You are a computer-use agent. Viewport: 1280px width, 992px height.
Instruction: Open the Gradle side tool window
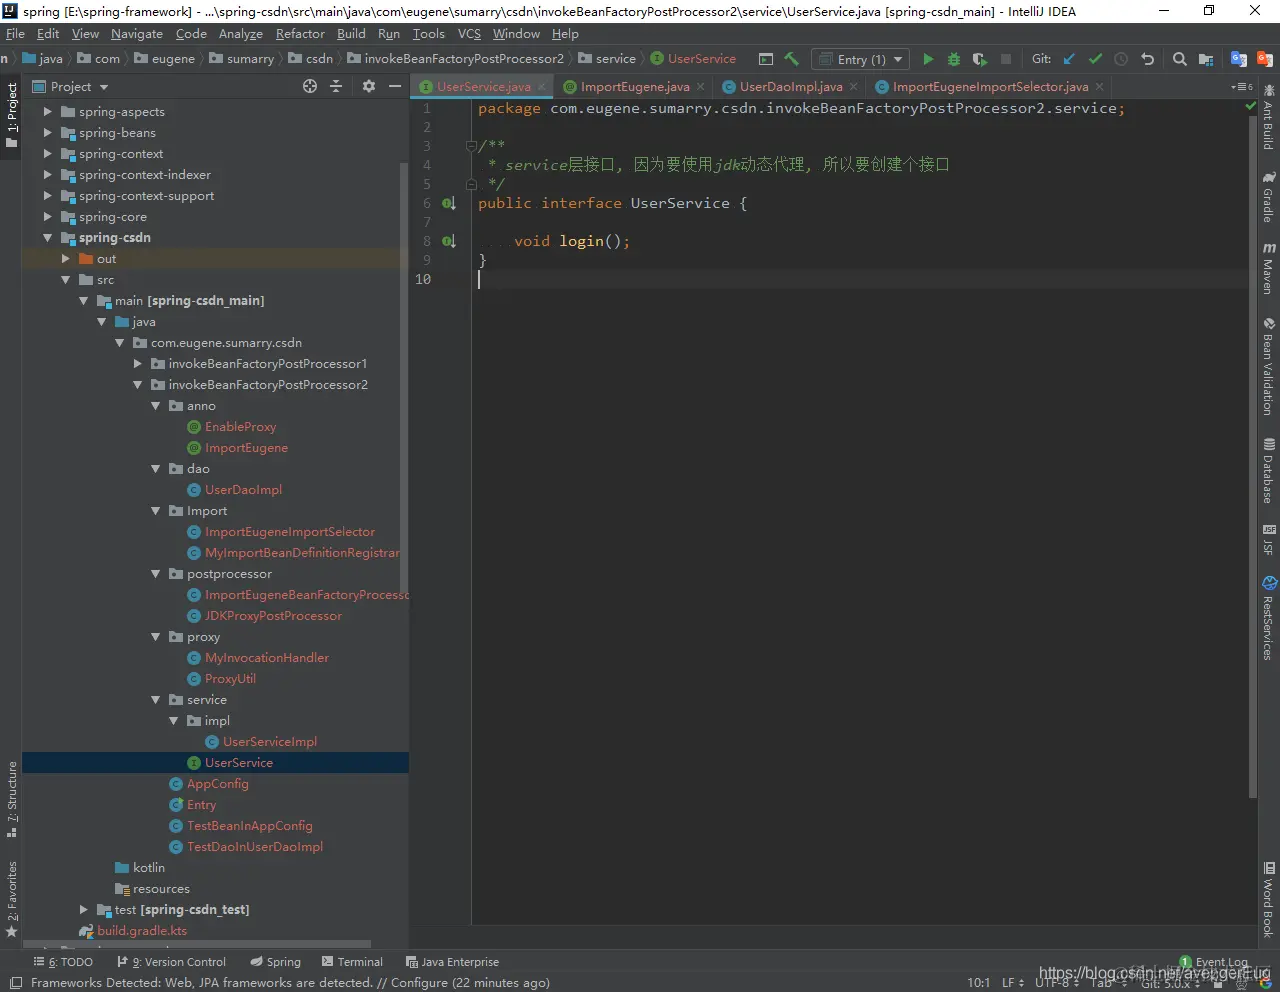pos(1268,196)
